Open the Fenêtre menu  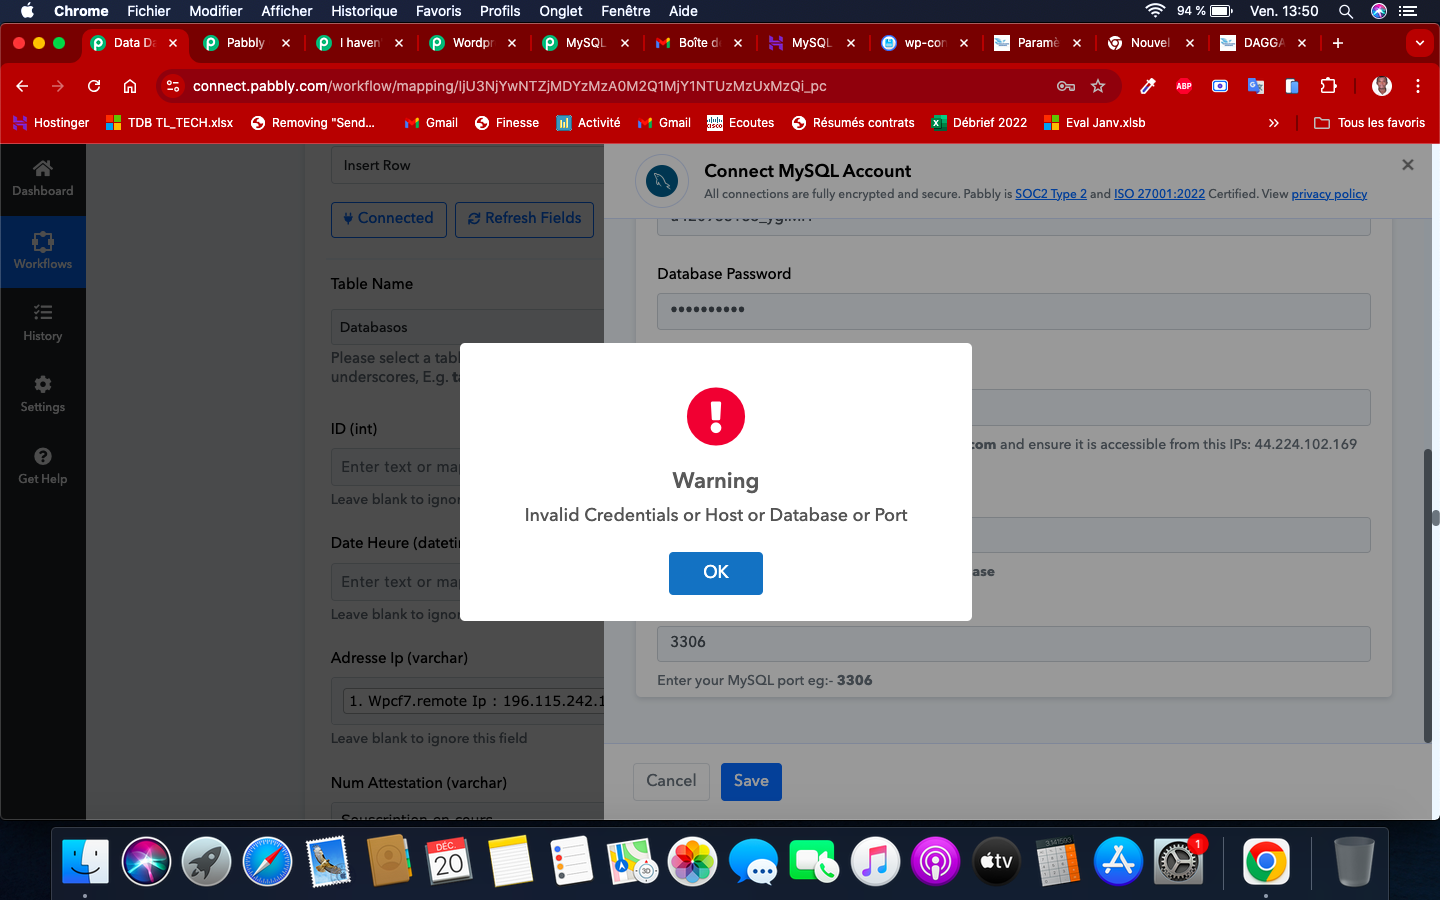tap(626, 11)
